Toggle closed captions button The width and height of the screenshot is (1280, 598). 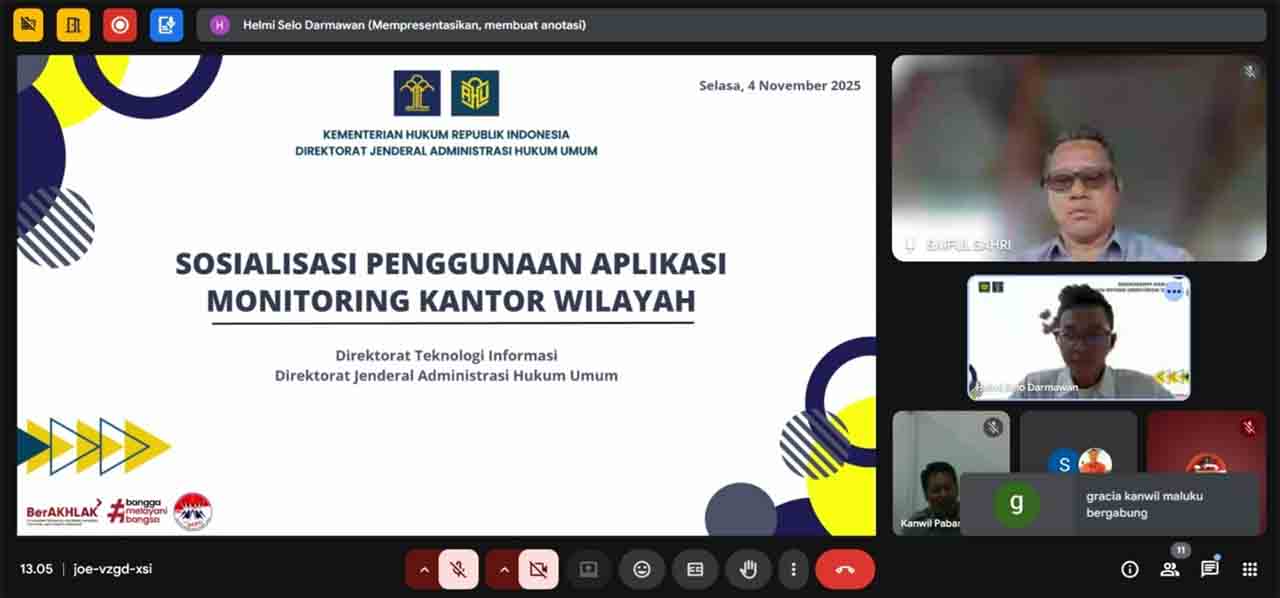695,569
